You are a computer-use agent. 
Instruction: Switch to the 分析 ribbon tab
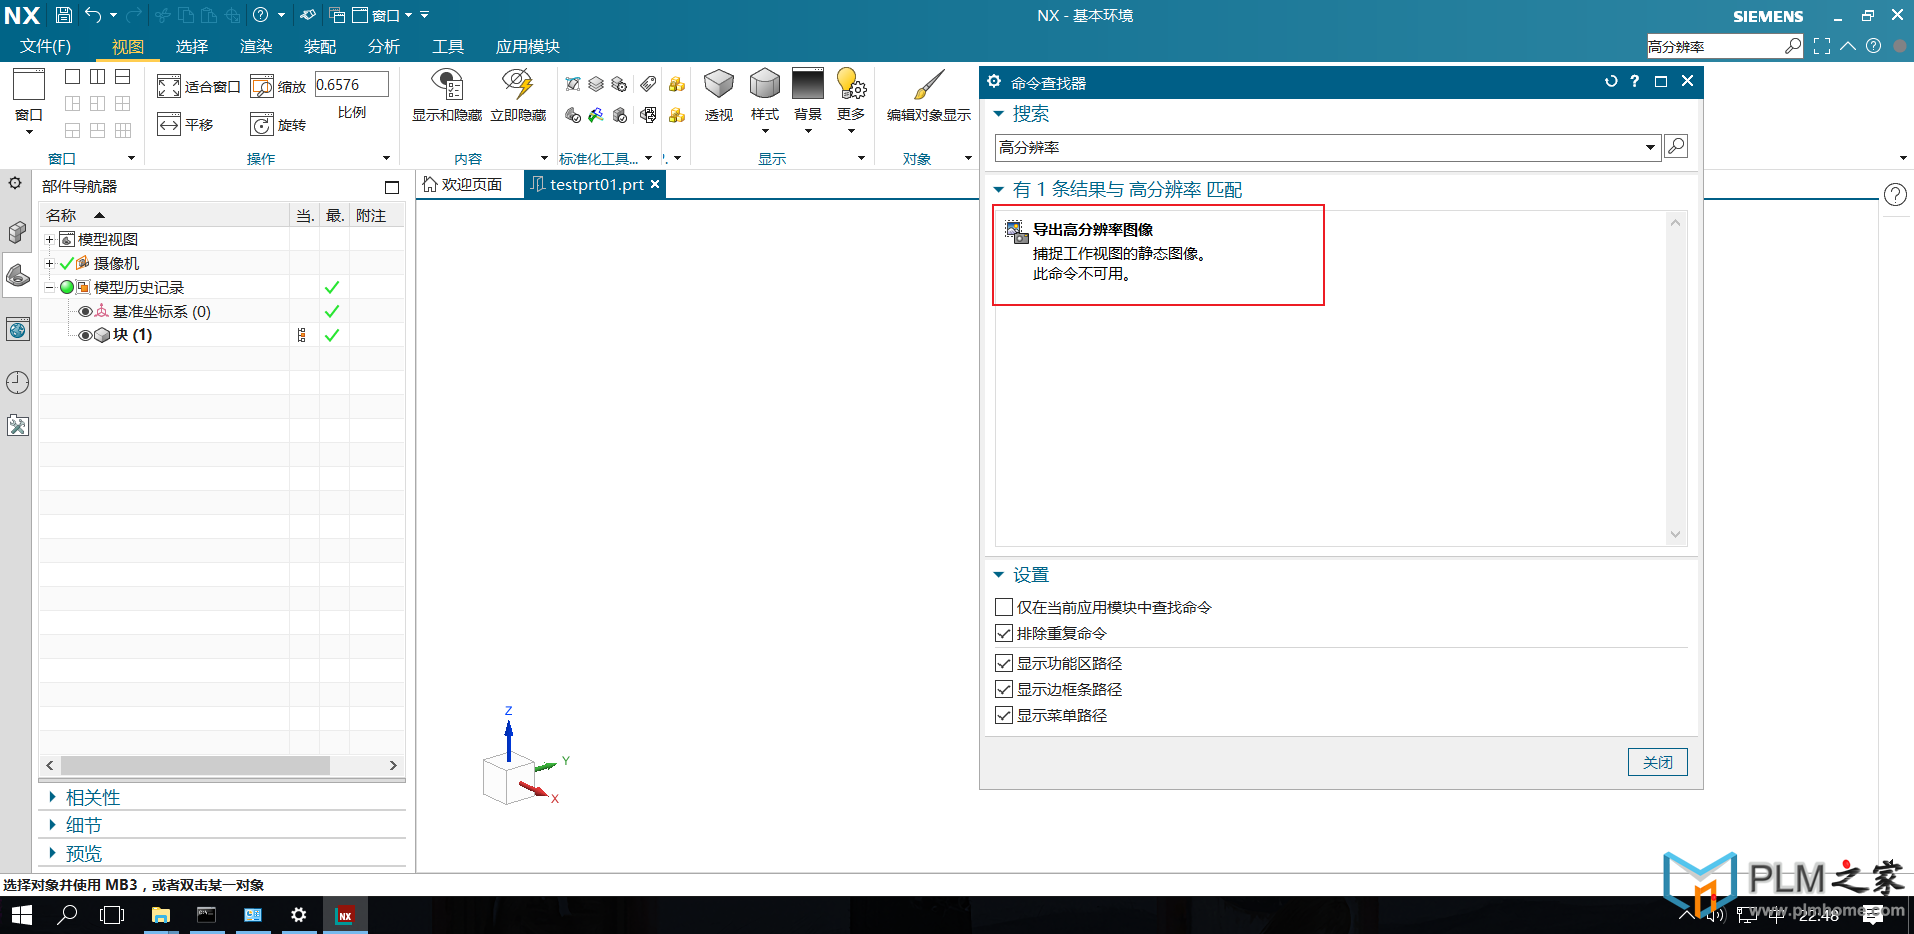(384, 46)
